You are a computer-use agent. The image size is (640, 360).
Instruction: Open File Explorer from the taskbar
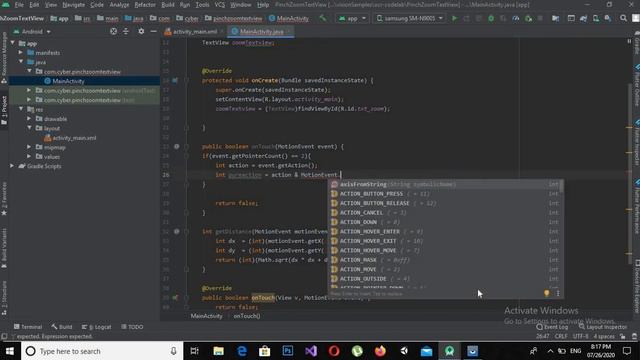pos(218,351)
